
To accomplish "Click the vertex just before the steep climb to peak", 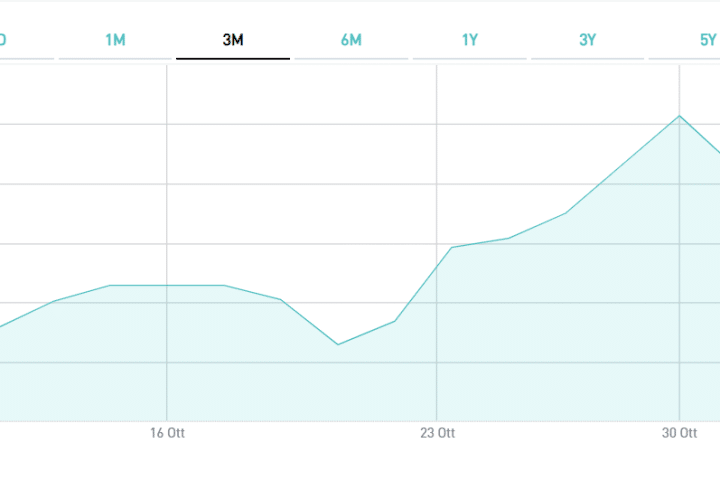I will (566, 213).
